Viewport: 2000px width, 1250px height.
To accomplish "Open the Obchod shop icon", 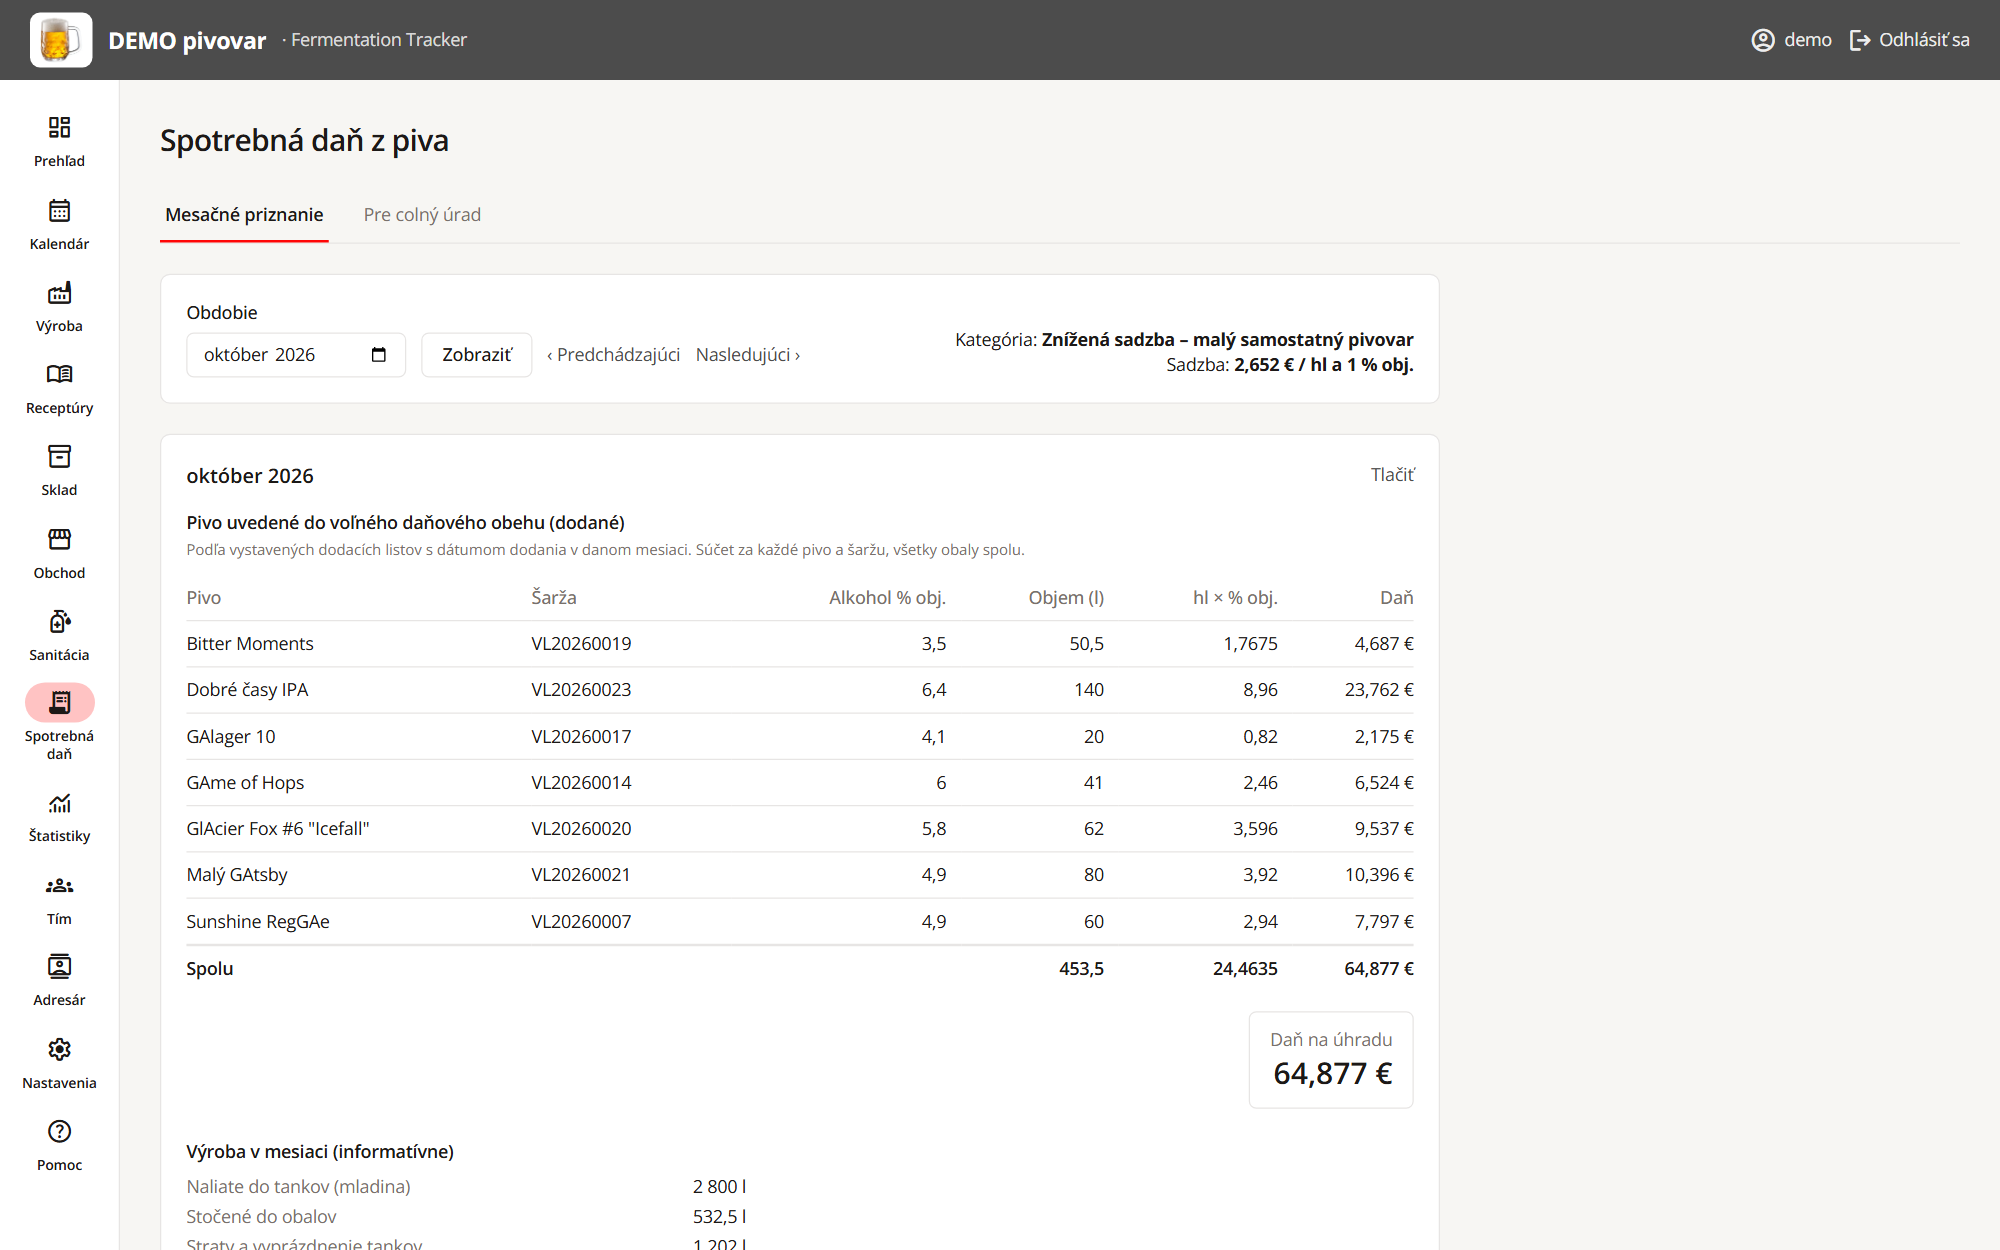I will pyautogui.click(x=59, y=539).
